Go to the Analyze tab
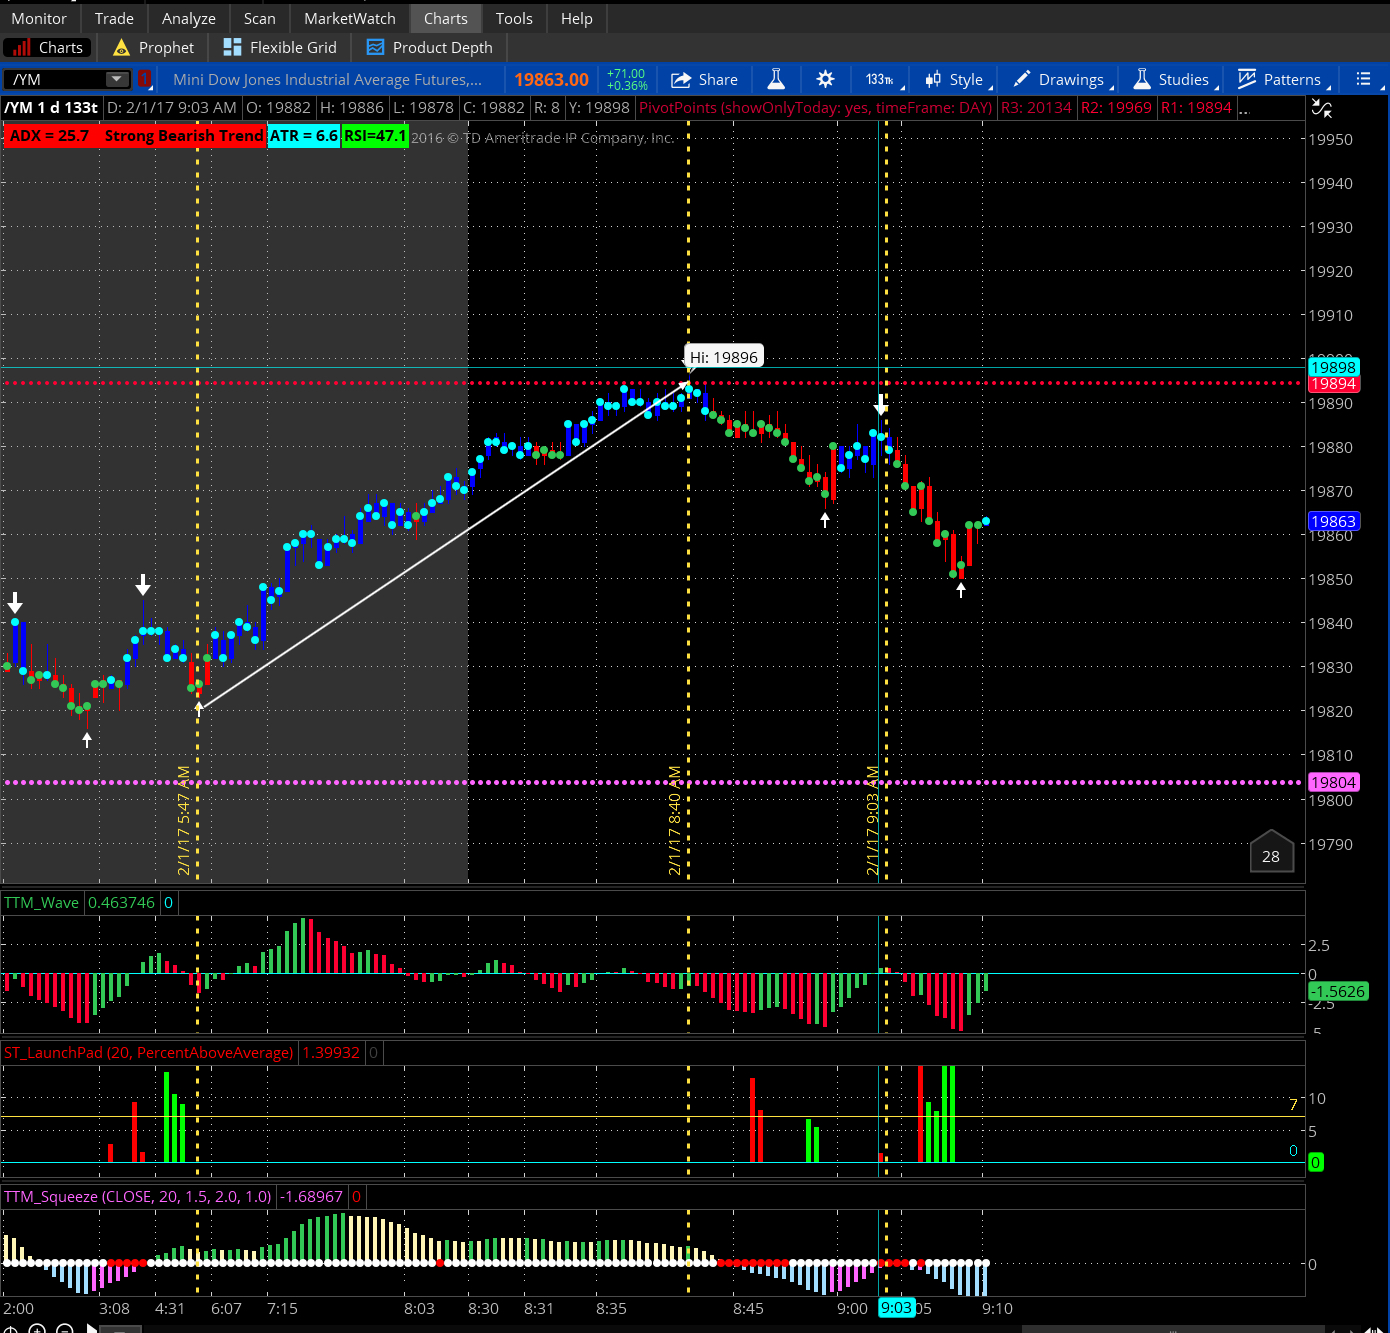The width and height of the screenshot is (1390, 1333). tap(188, 18)
